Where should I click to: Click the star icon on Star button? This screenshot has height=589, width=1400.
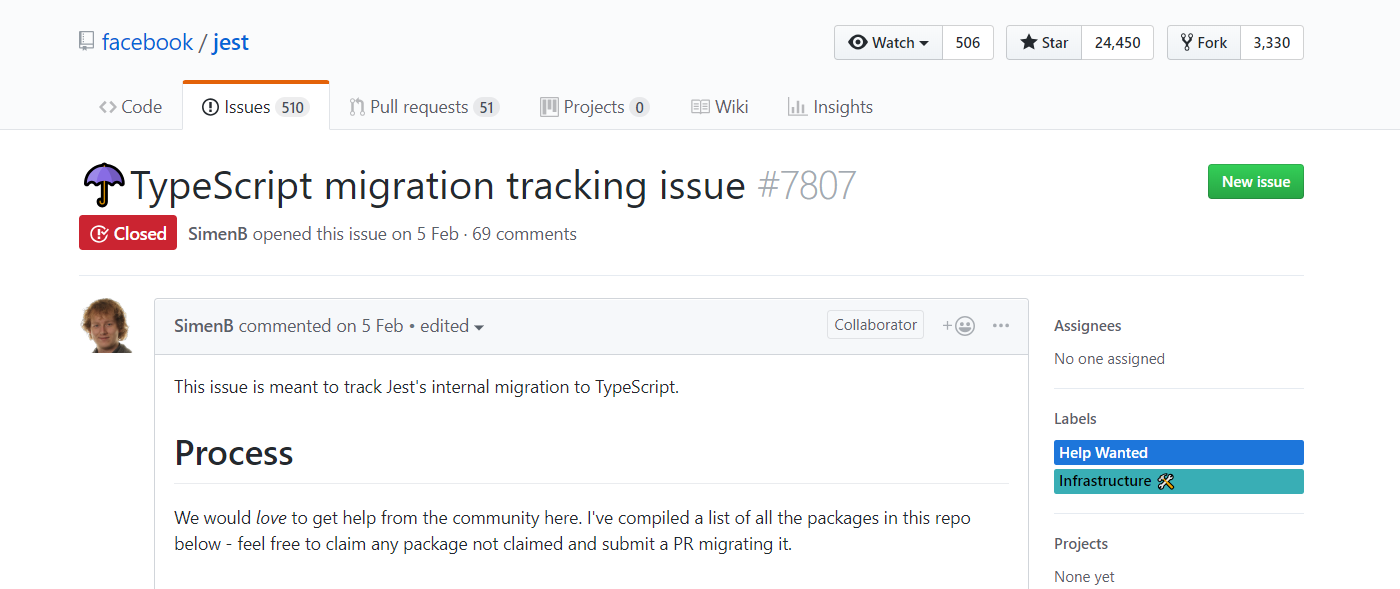click(x=1029, y=43)
